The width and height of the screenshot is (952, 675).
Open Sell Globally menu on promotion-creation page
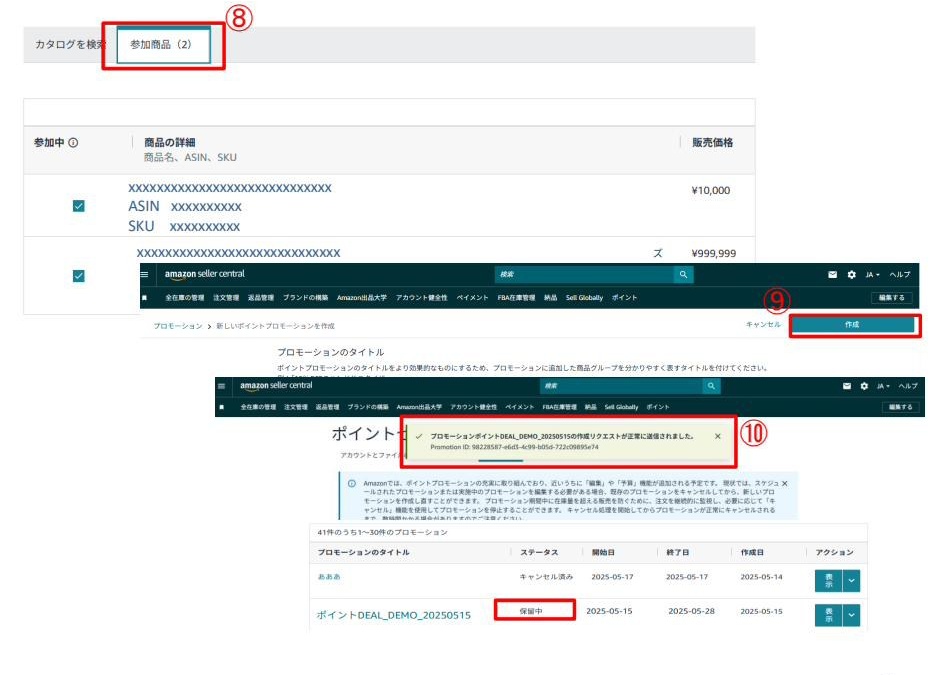coord(584,297)
